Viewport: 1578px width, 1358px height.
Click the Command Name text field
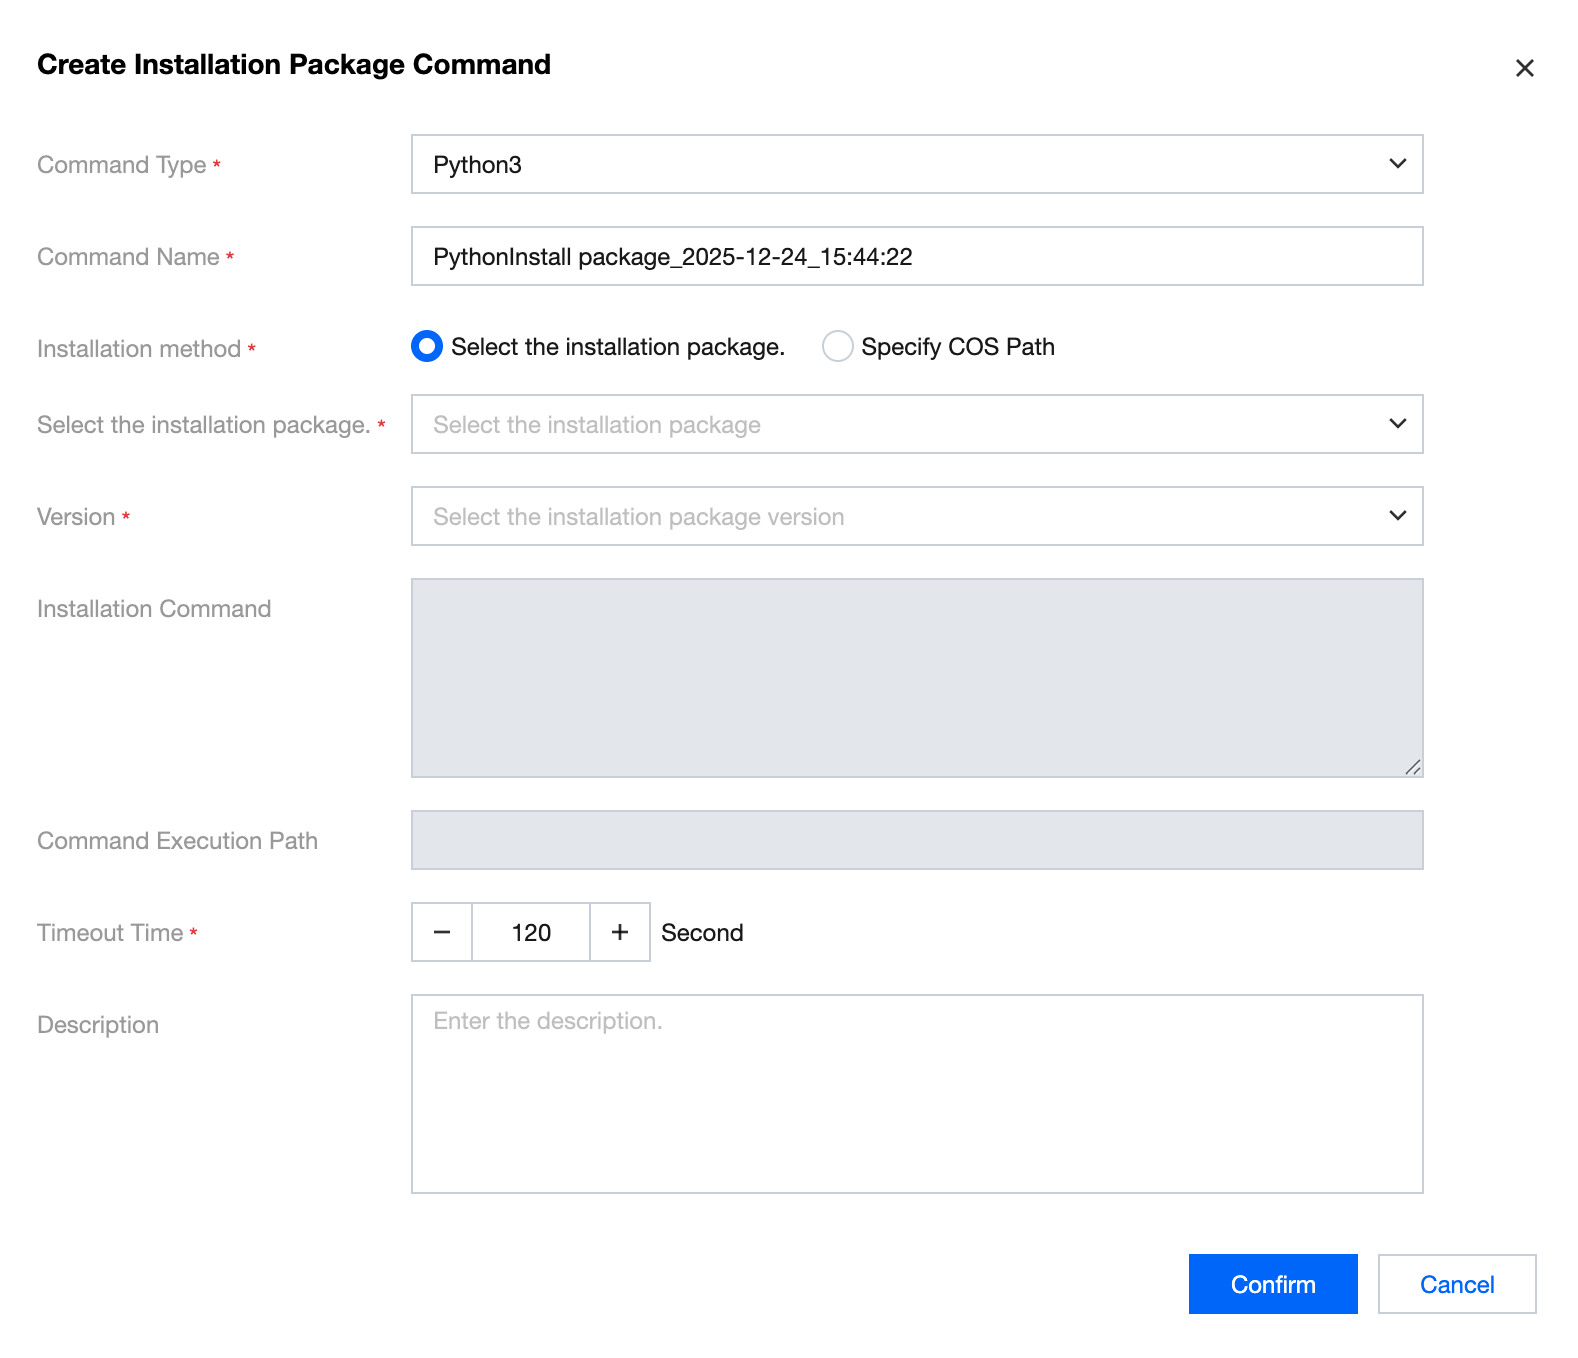[916, 256]
